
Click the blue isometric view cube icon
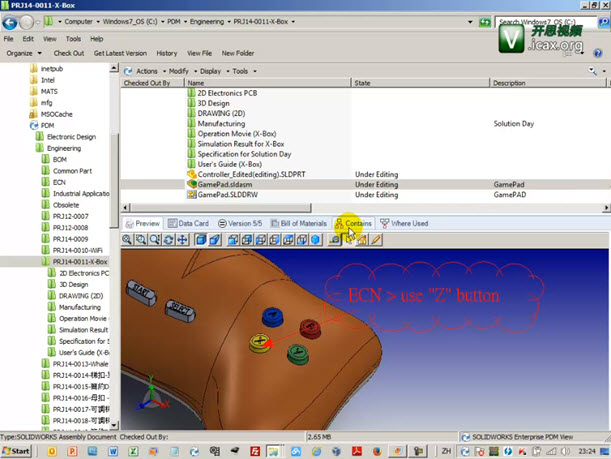(x=316, y=240)
